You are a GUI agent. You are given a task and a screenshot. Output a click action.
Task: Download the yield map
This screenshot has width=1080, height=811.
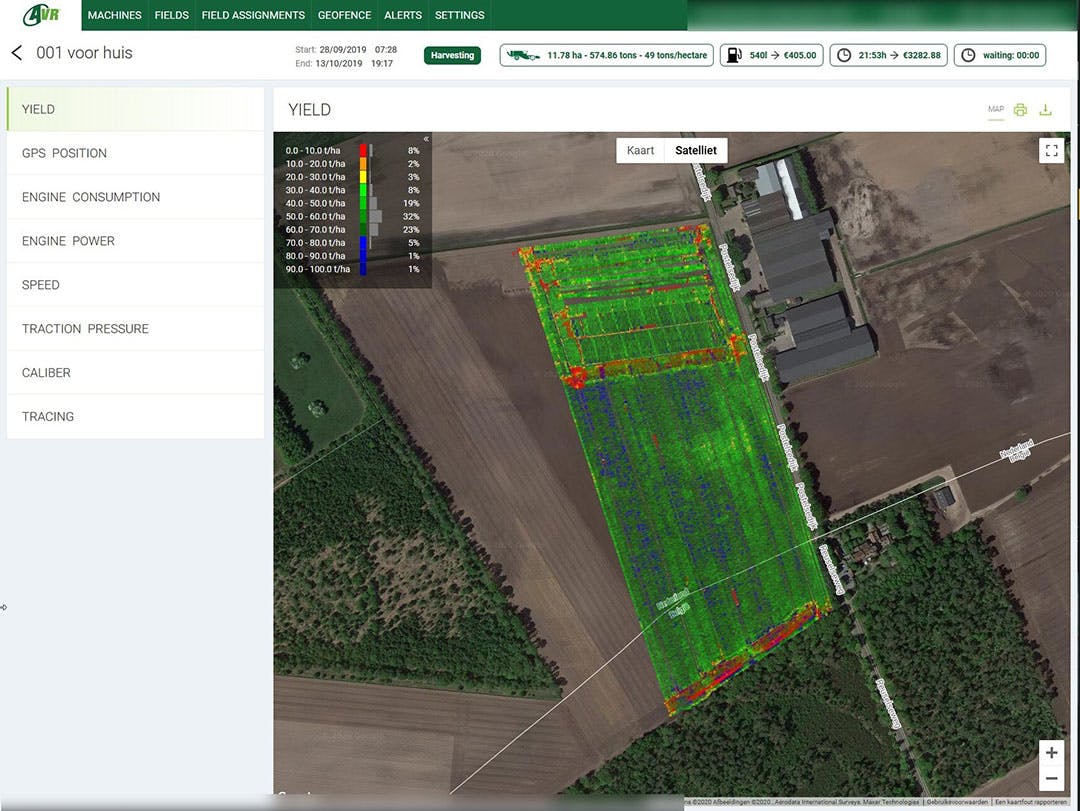[1046, 110]
